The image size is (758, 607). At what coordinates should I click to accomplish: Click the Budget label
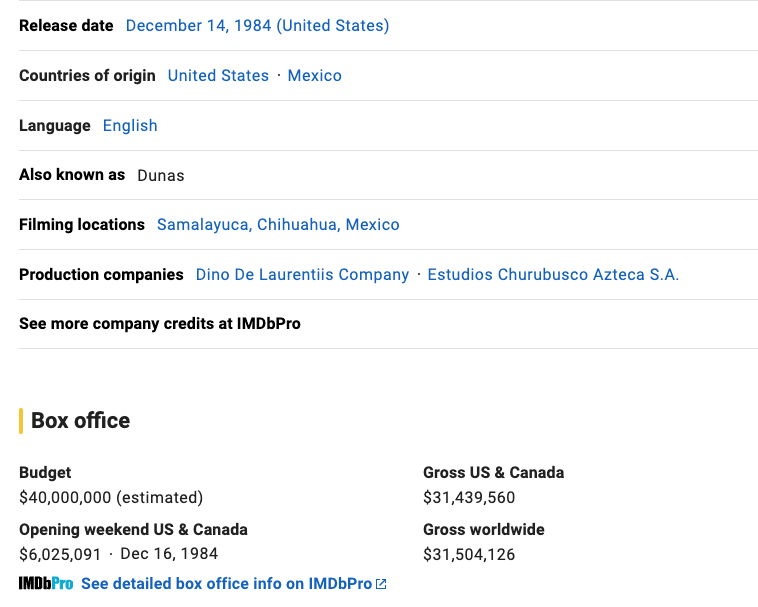coord(45,473)
